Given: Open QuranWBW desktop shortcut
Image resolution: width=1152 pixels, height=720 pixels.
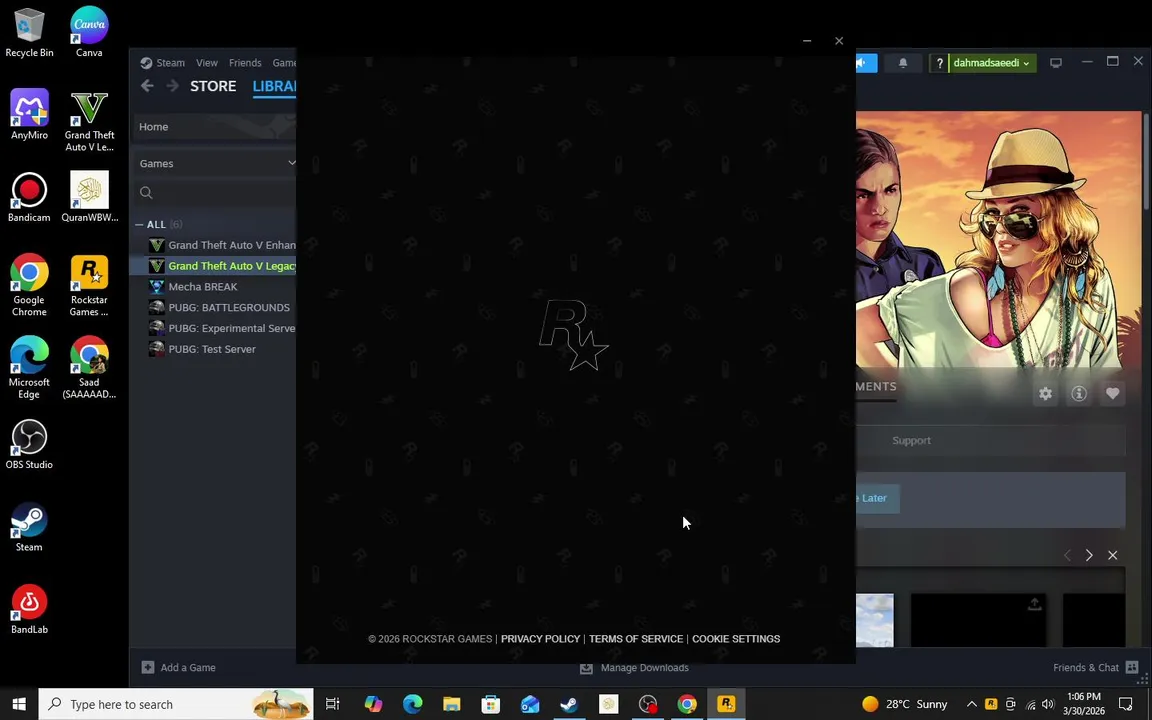Looking at the screenshot, I should tap(89, 197).
